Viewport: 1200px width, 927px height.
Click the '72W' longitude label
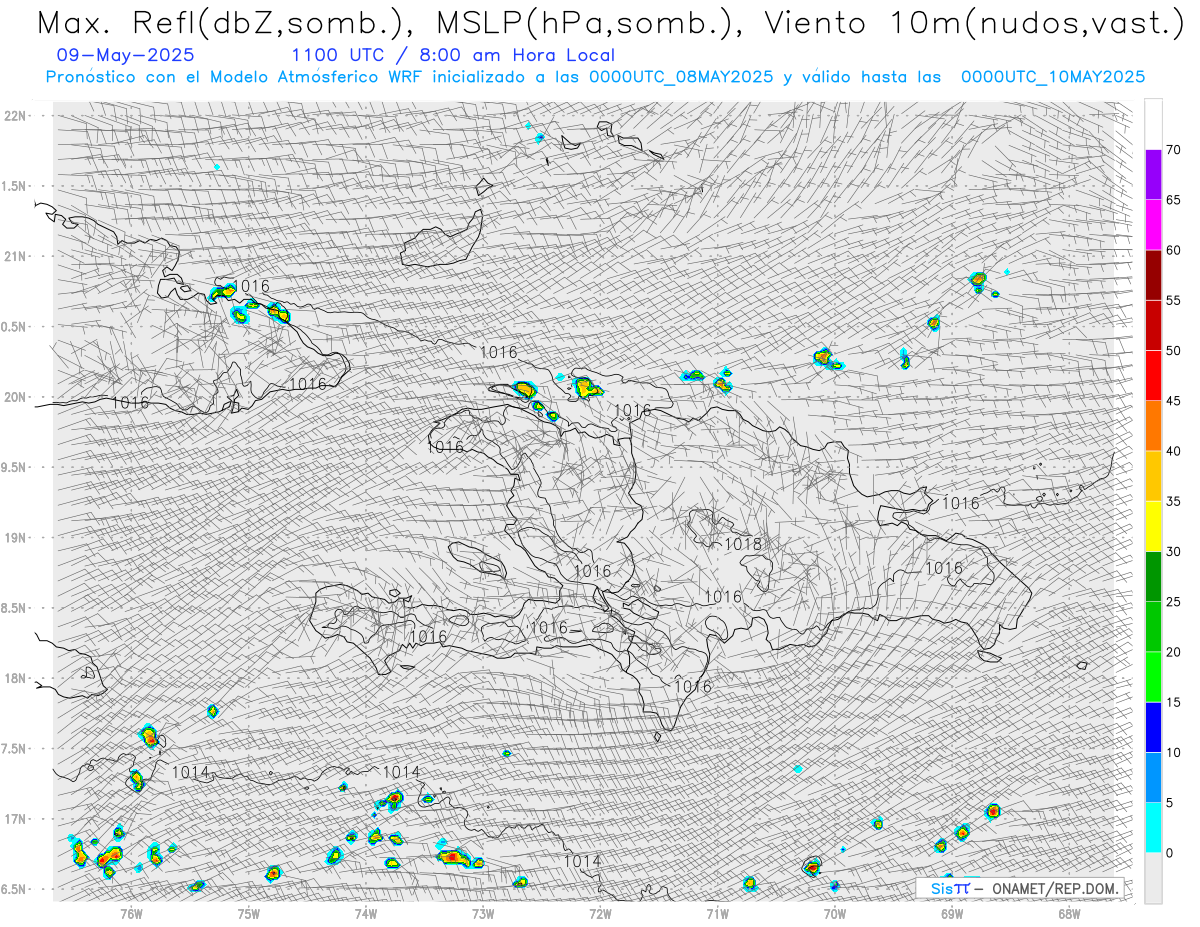pyautogui.click(x=600, y=913)
